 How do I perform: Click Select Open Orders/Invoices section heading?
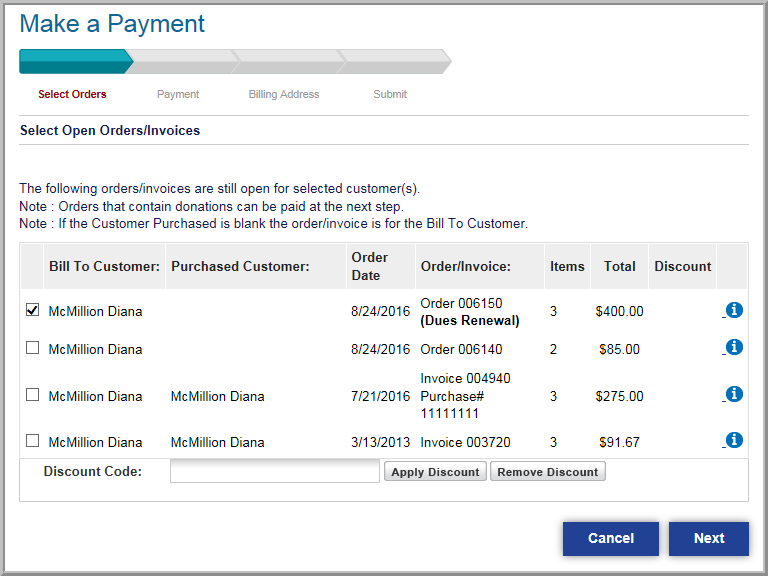point(110,130)
